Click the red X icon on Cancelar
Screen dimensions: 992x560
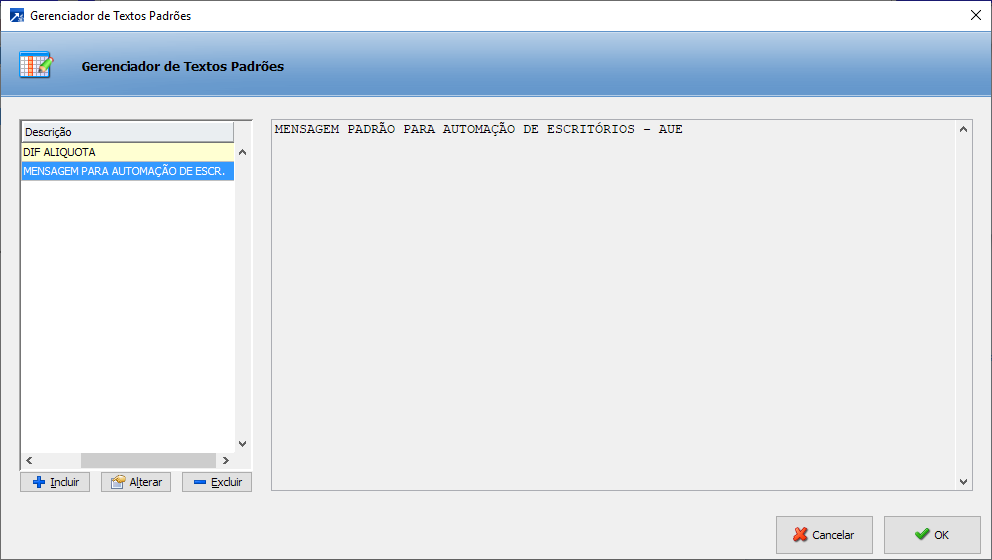point(800,535)
